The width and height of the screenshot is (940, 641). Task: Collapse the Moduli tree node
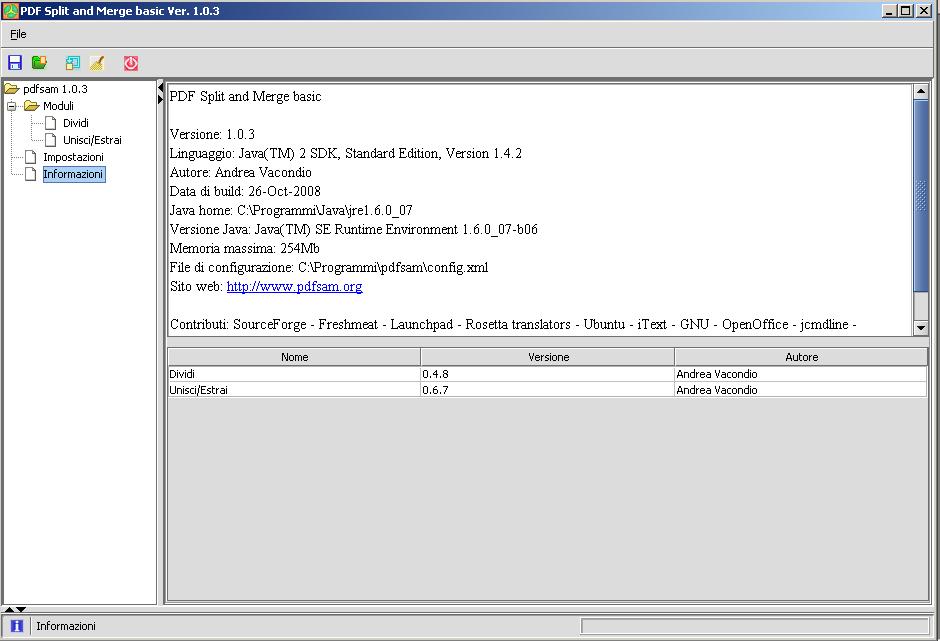click(x=12, y=106)
